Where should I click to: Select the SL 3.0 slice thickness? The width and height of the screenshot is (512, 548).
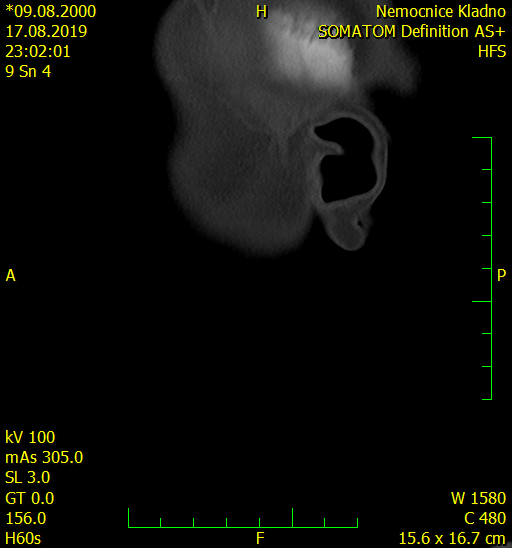point(28,477)
